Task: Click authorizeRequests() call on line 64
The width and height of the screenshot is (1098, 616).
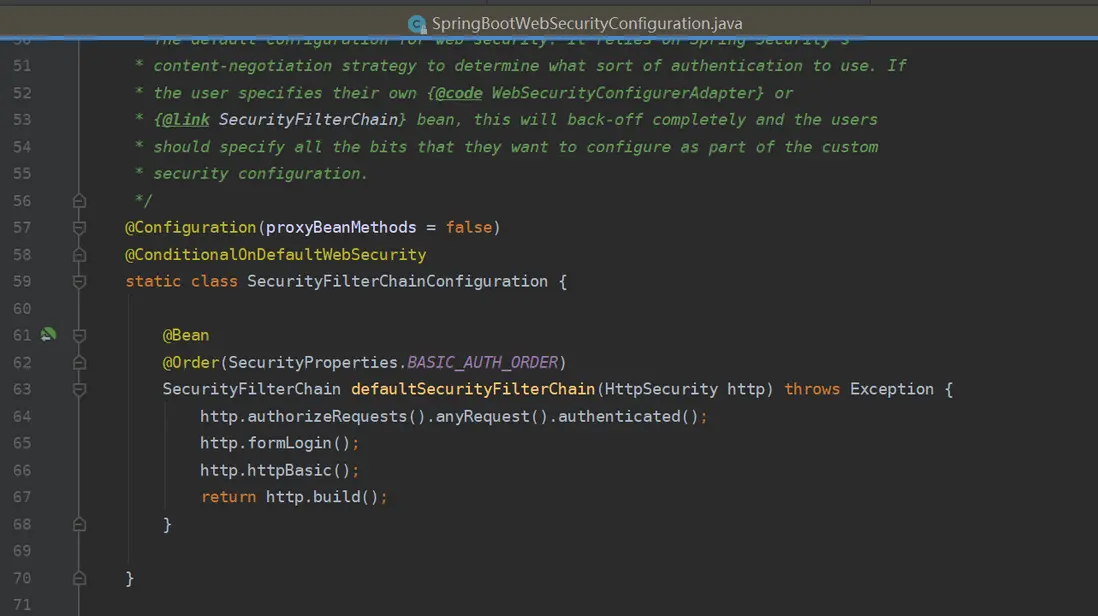Action: click(336, 416)
